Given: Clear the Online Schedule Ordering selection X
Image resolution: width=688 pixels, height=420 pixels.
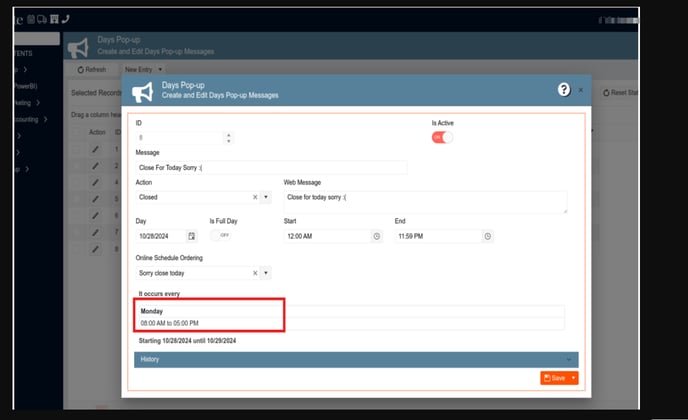Looking at the screenshot, I should click(255, 272).
